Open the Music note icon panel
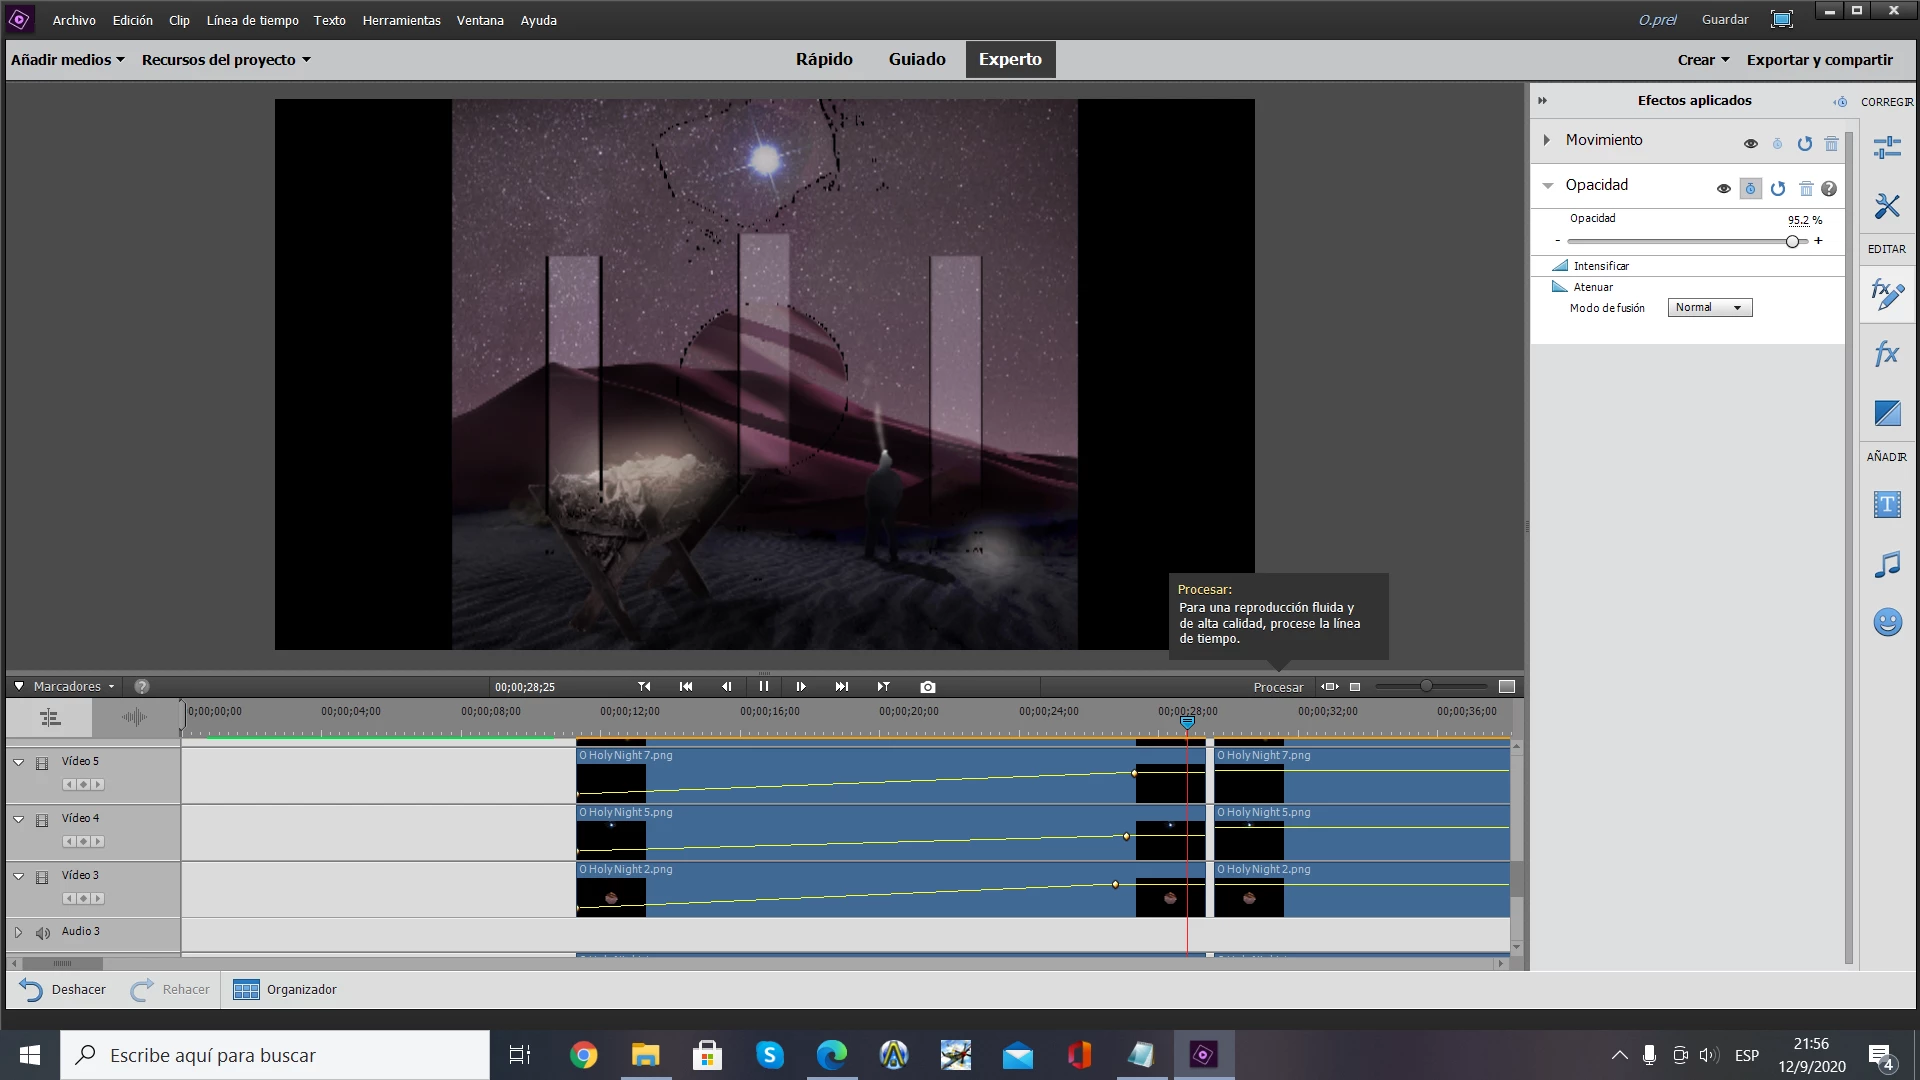The height and width of the screenshot is (1080, 1920). pos(1887,564)
